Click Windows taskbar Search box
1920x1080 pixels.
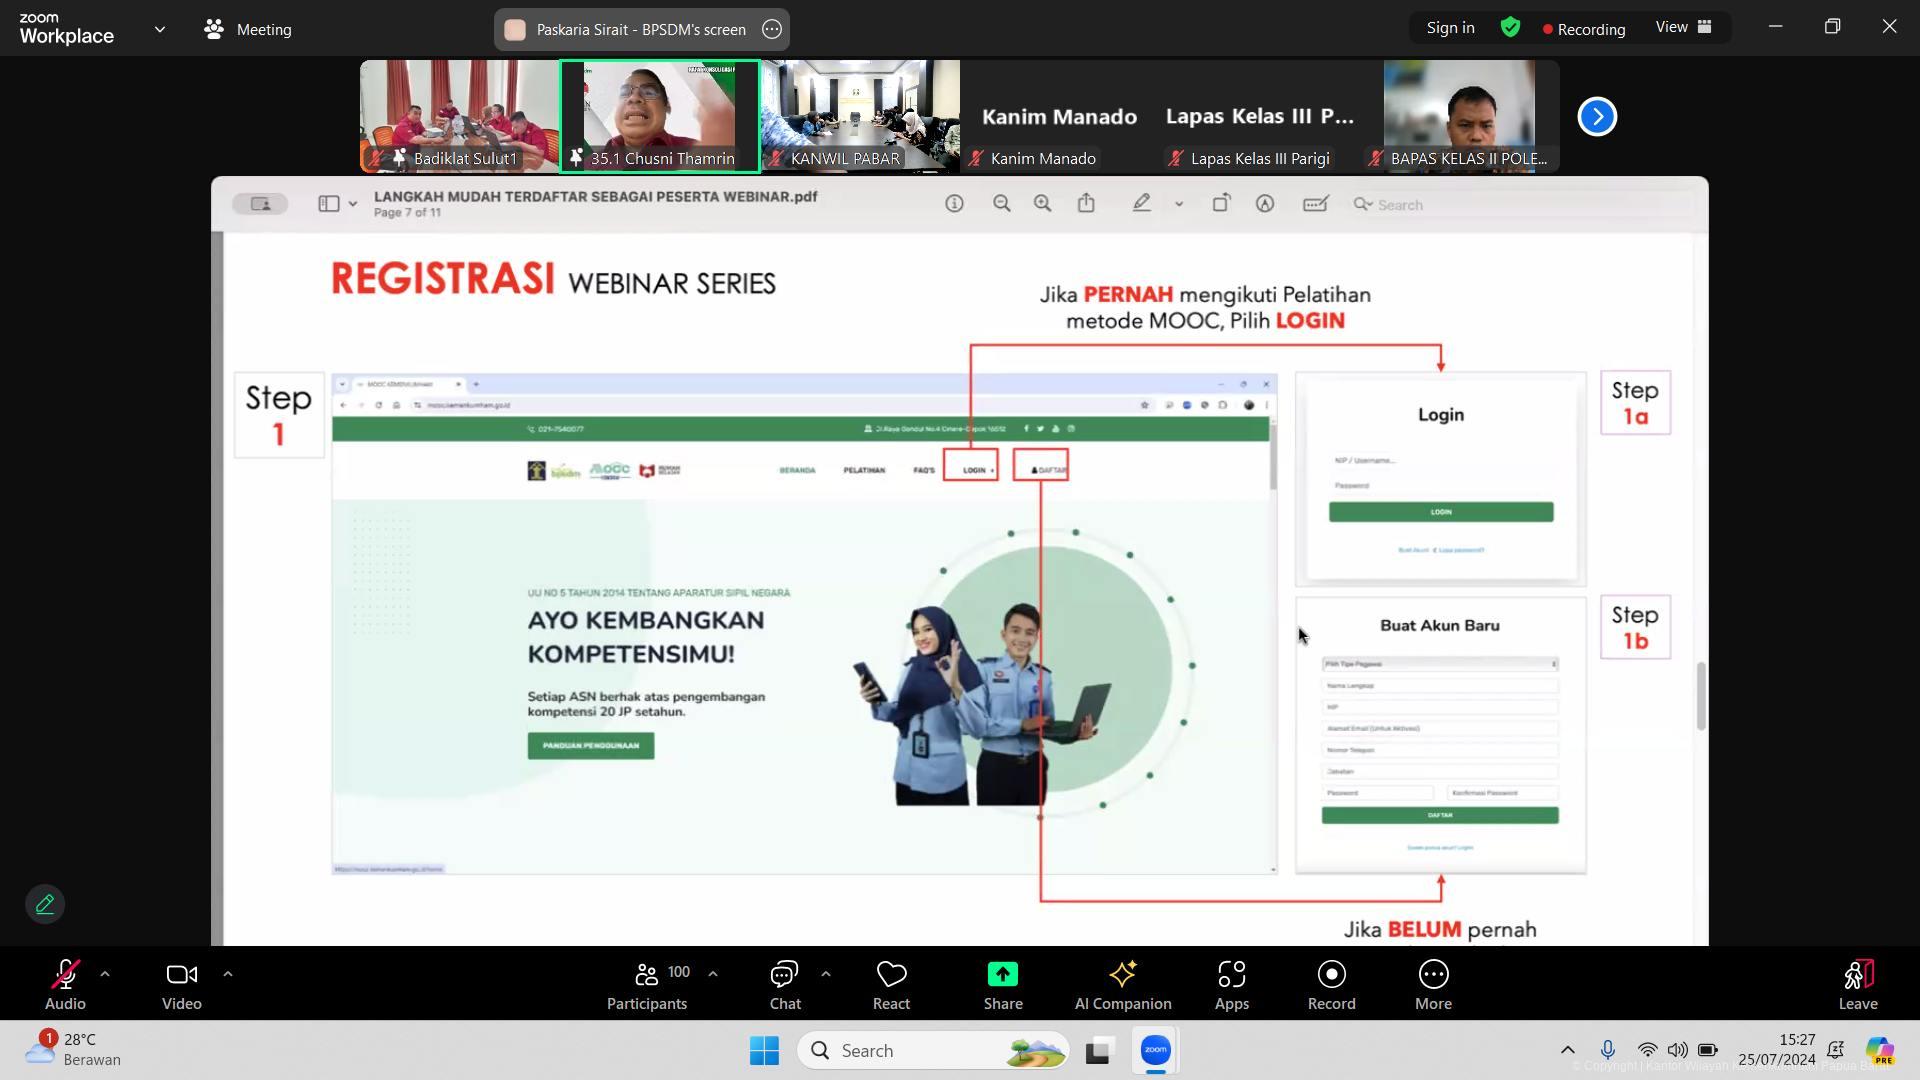tap(933, 1050)
